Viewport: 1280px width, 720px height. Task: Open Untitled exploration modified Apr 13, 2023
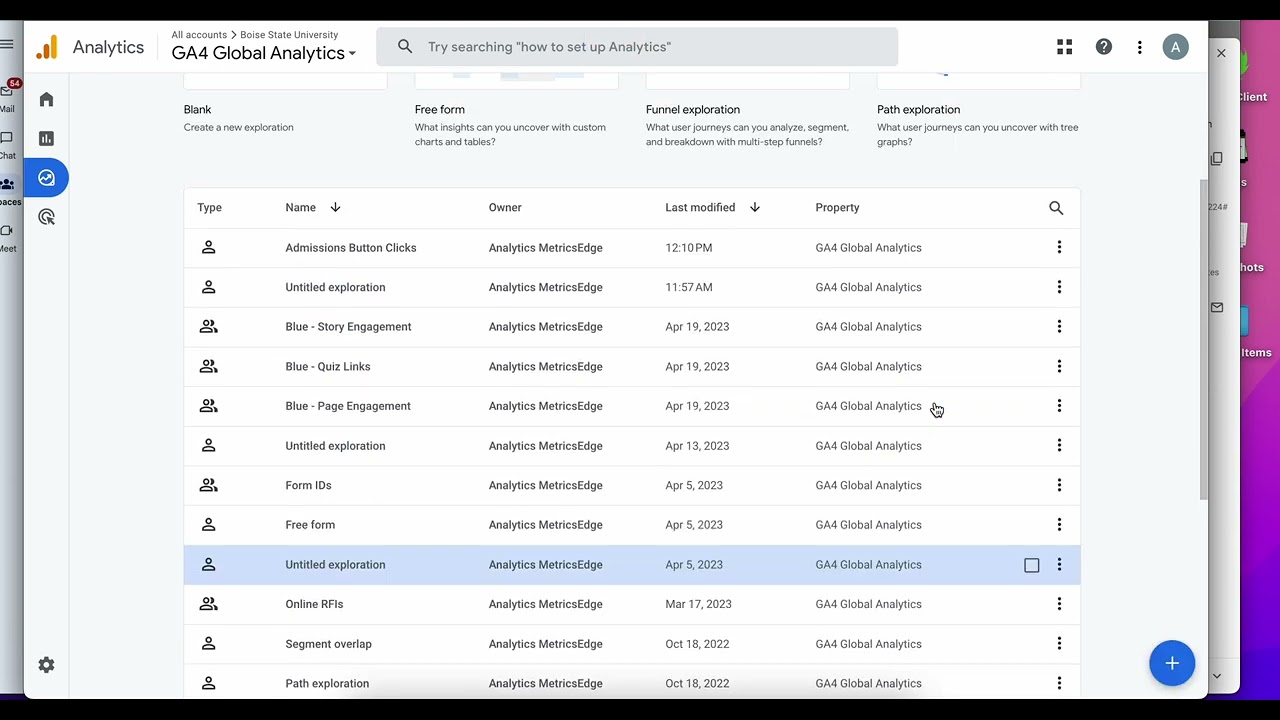click(x=335, y=446)
